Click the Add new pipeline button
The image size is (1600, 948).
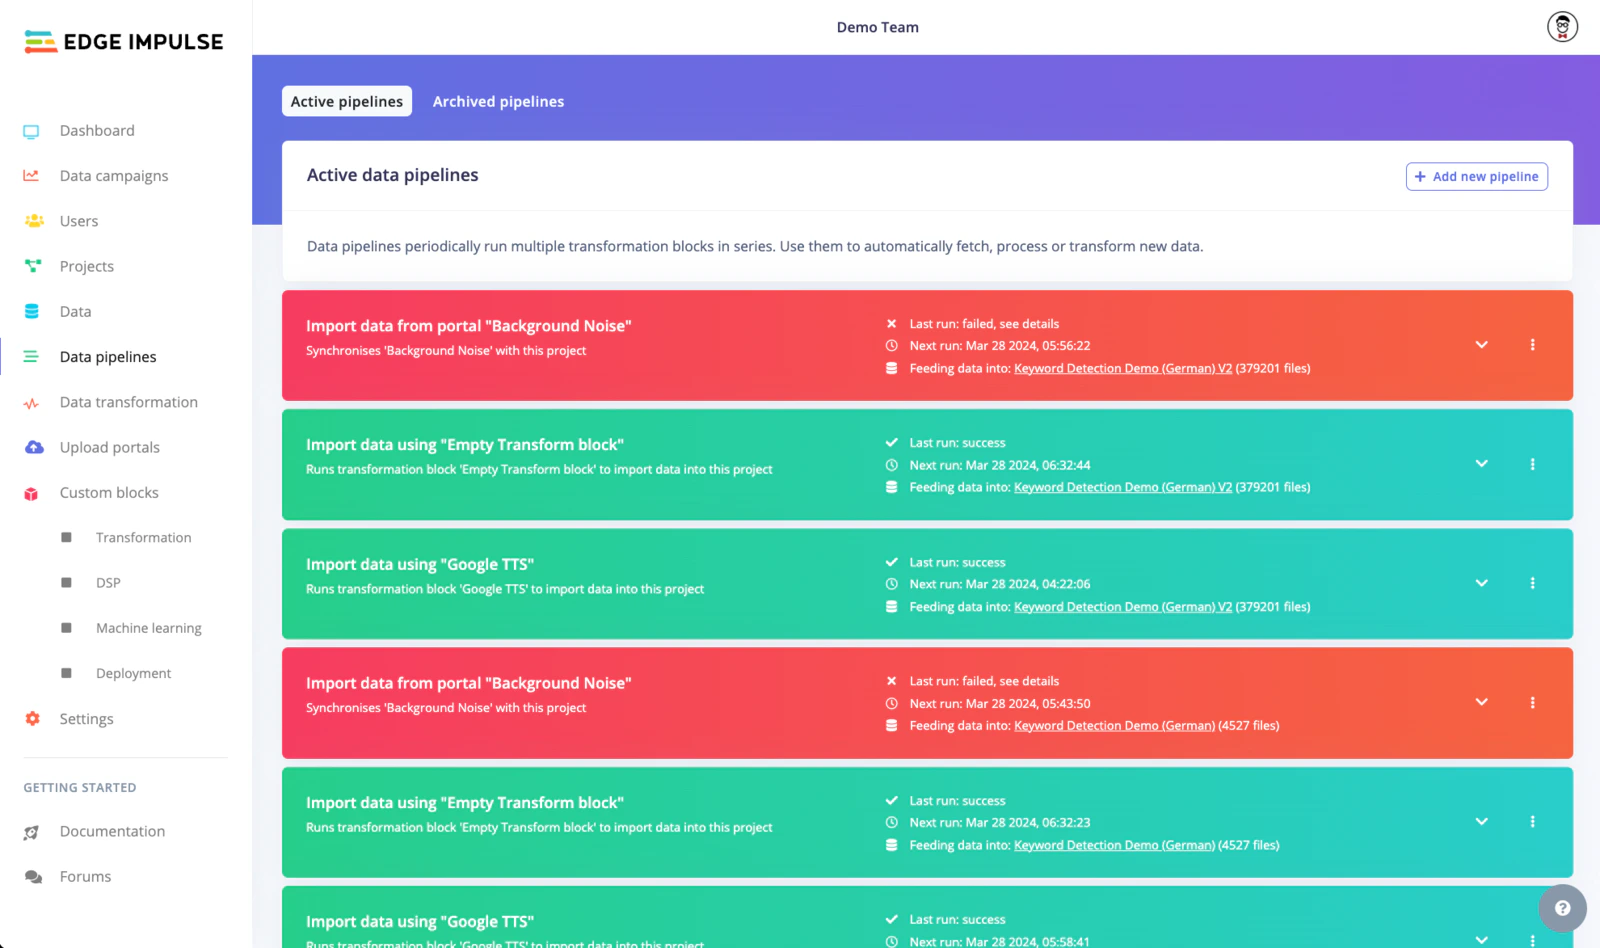pyautogui.click(x=1476, y=176)
